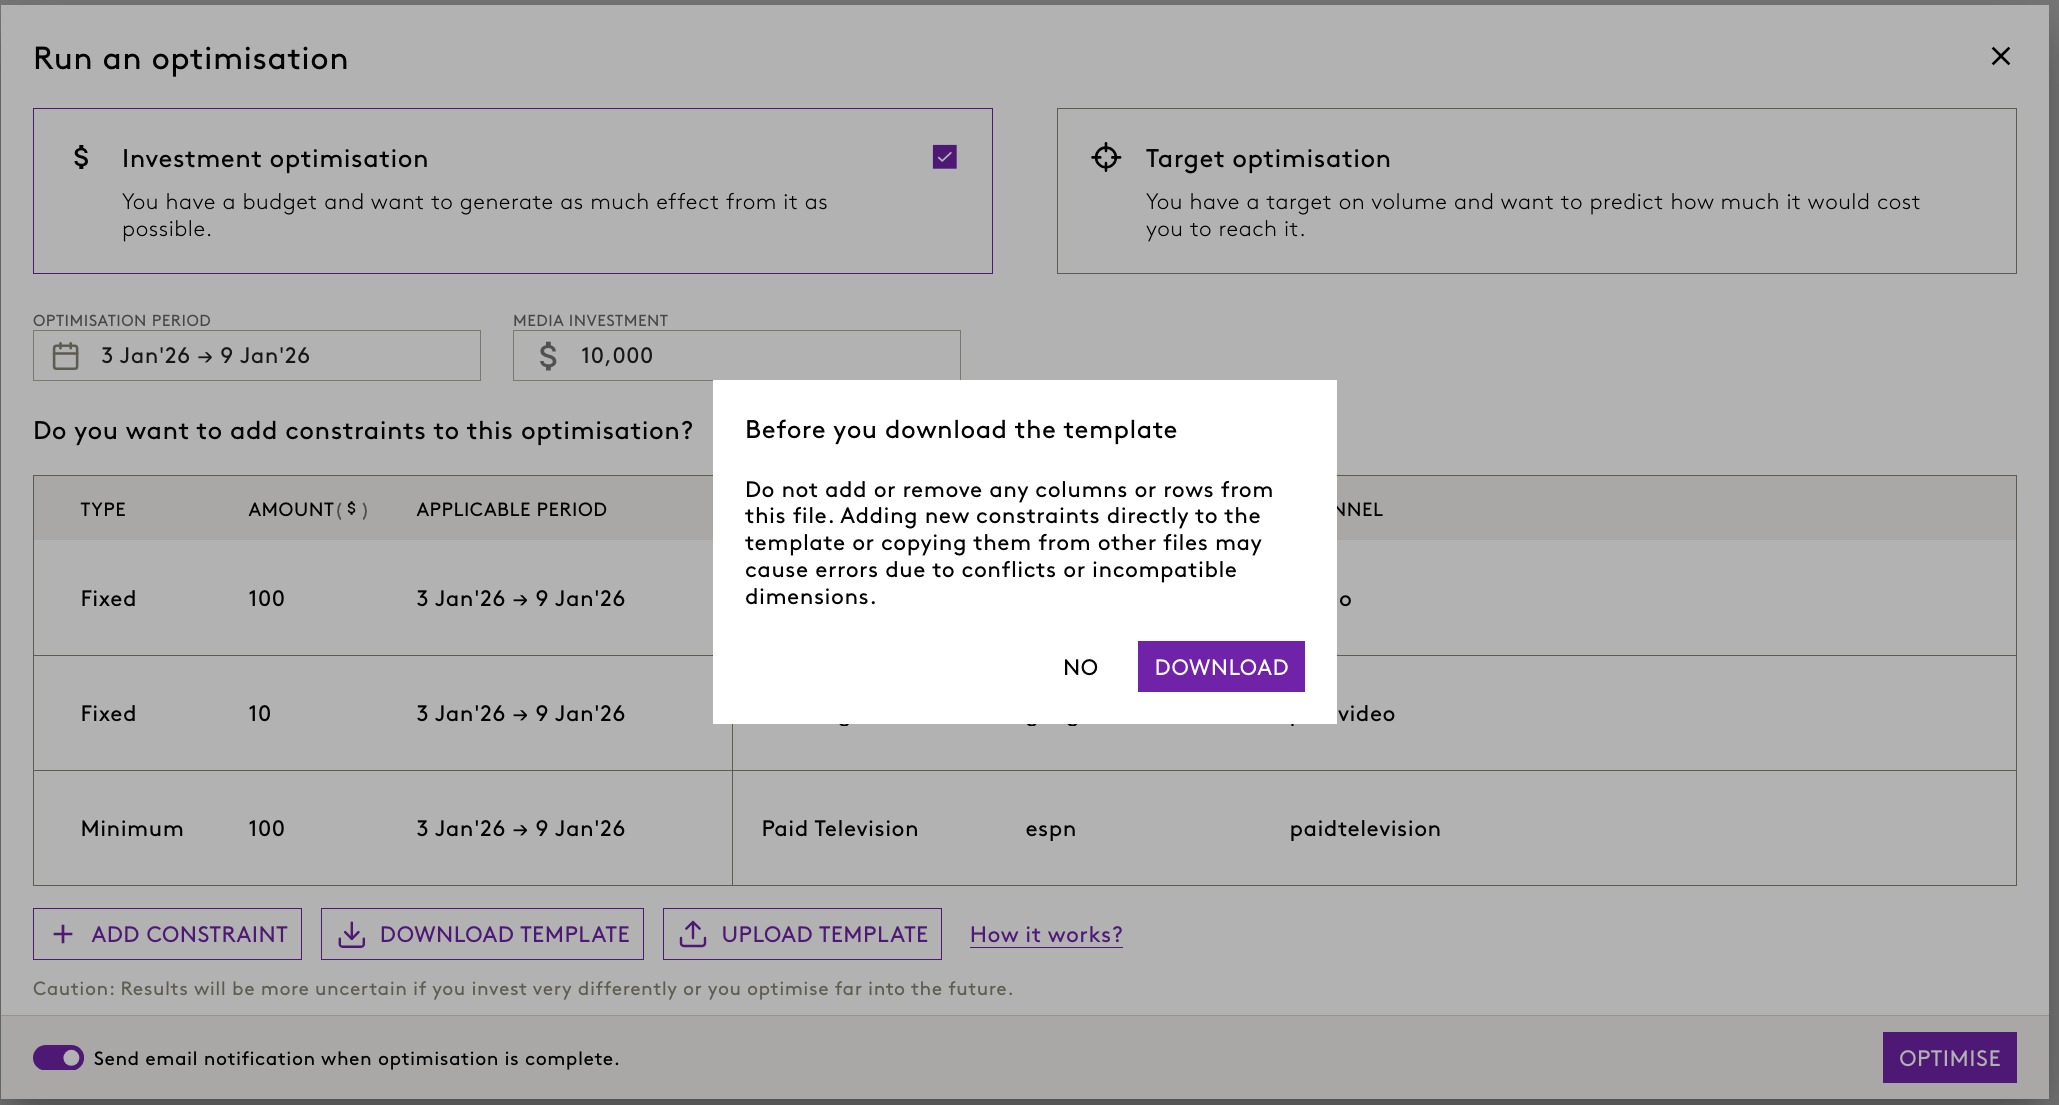Click the Add Constraint button text
Screen dimensions: 2059x1105
pos(189,934)
